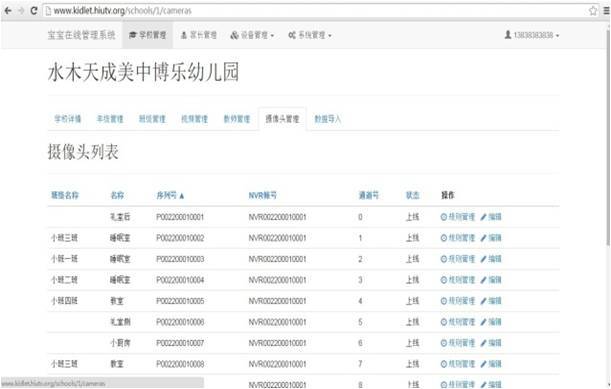The width and height of the screenshot is (611, 389).
Task: Switch to the 学校详情 tab
Action: pos(68,119)
